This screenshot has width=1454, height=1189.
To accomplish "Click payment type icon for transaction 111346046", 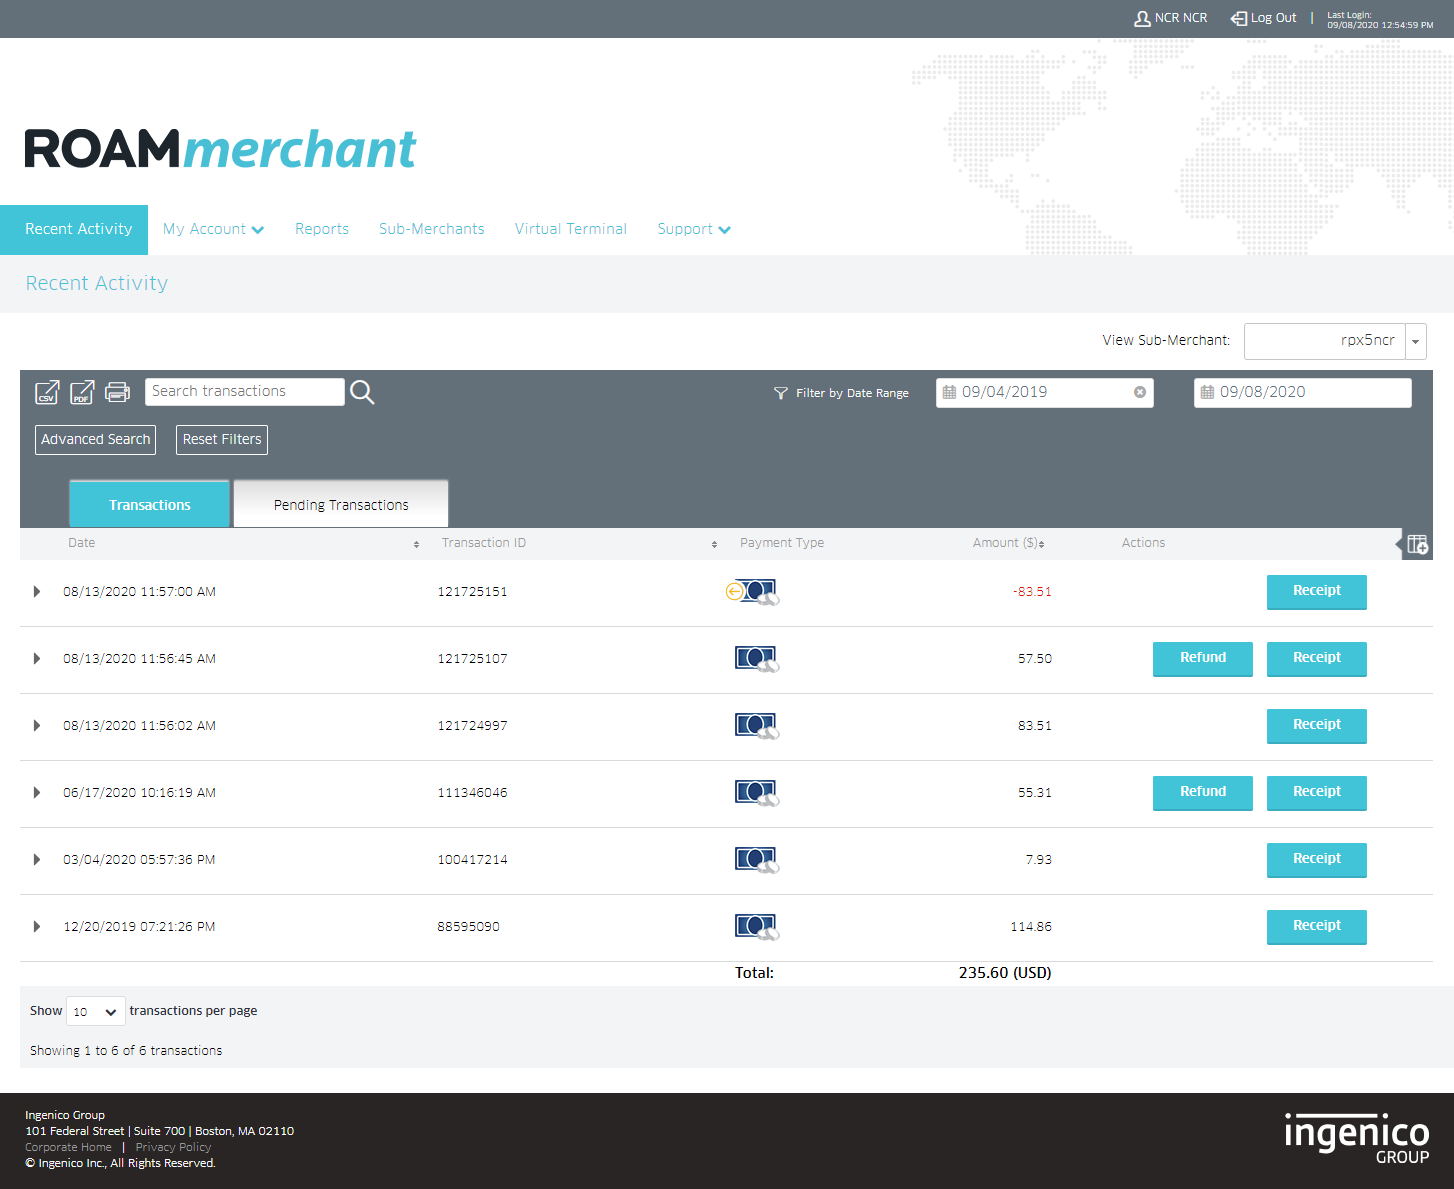I will [x=757, y=793].
